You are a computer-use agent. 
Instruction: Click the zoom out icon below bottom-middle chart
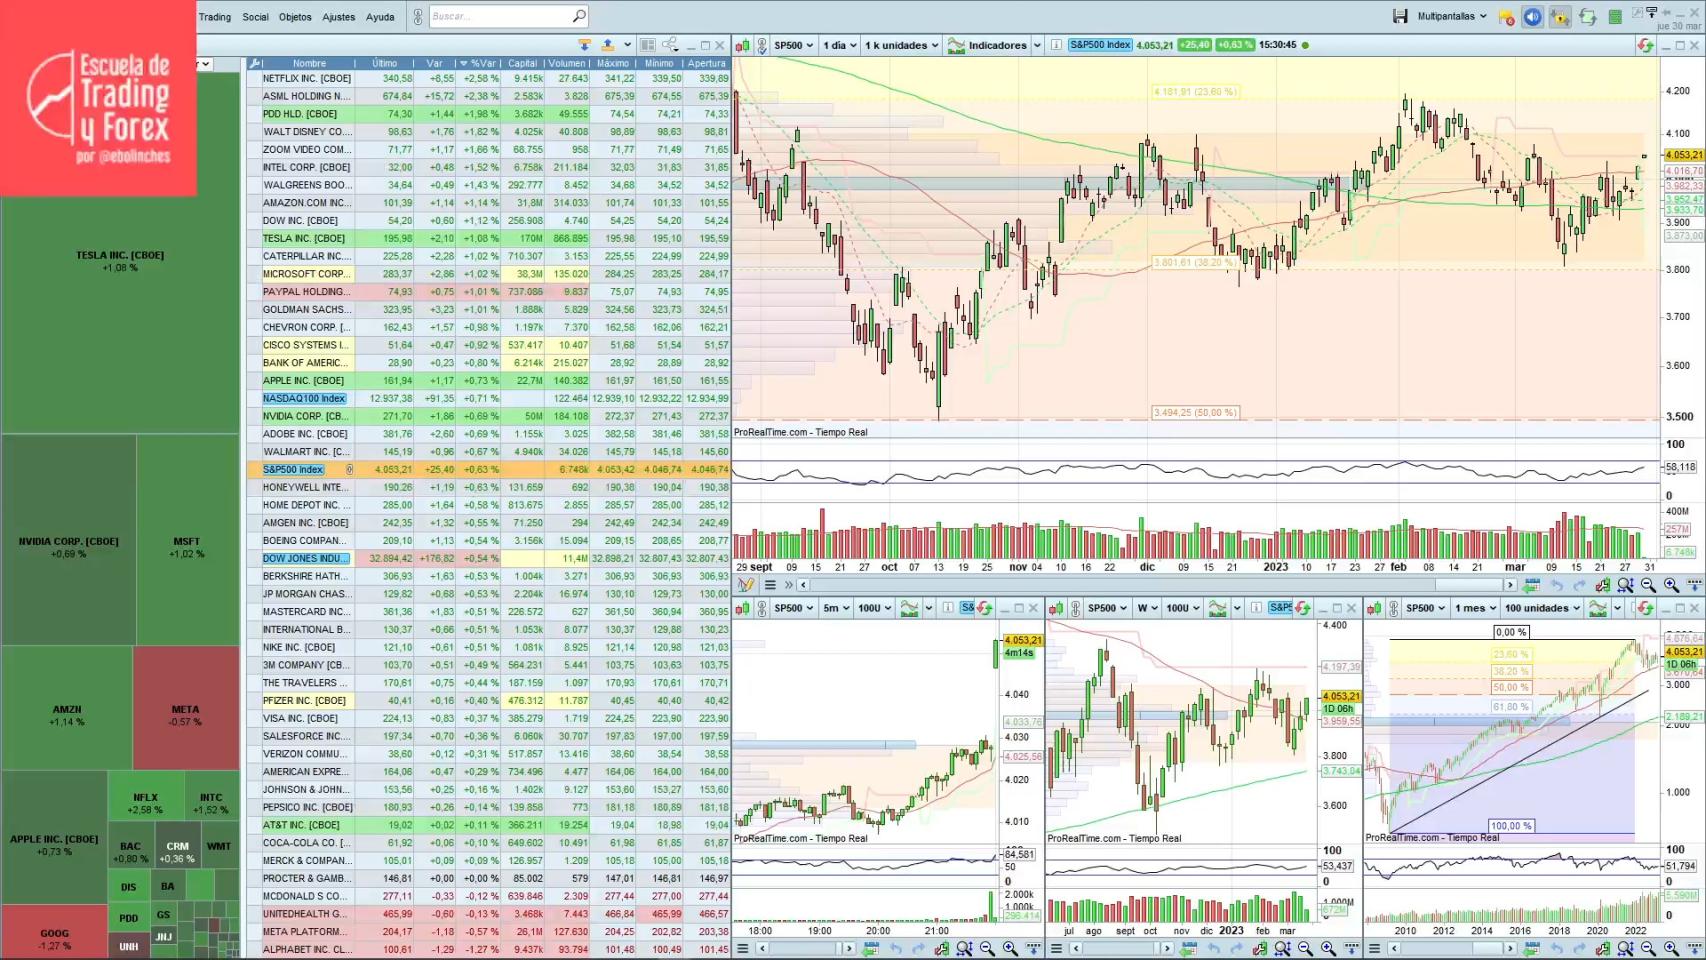1305,948
